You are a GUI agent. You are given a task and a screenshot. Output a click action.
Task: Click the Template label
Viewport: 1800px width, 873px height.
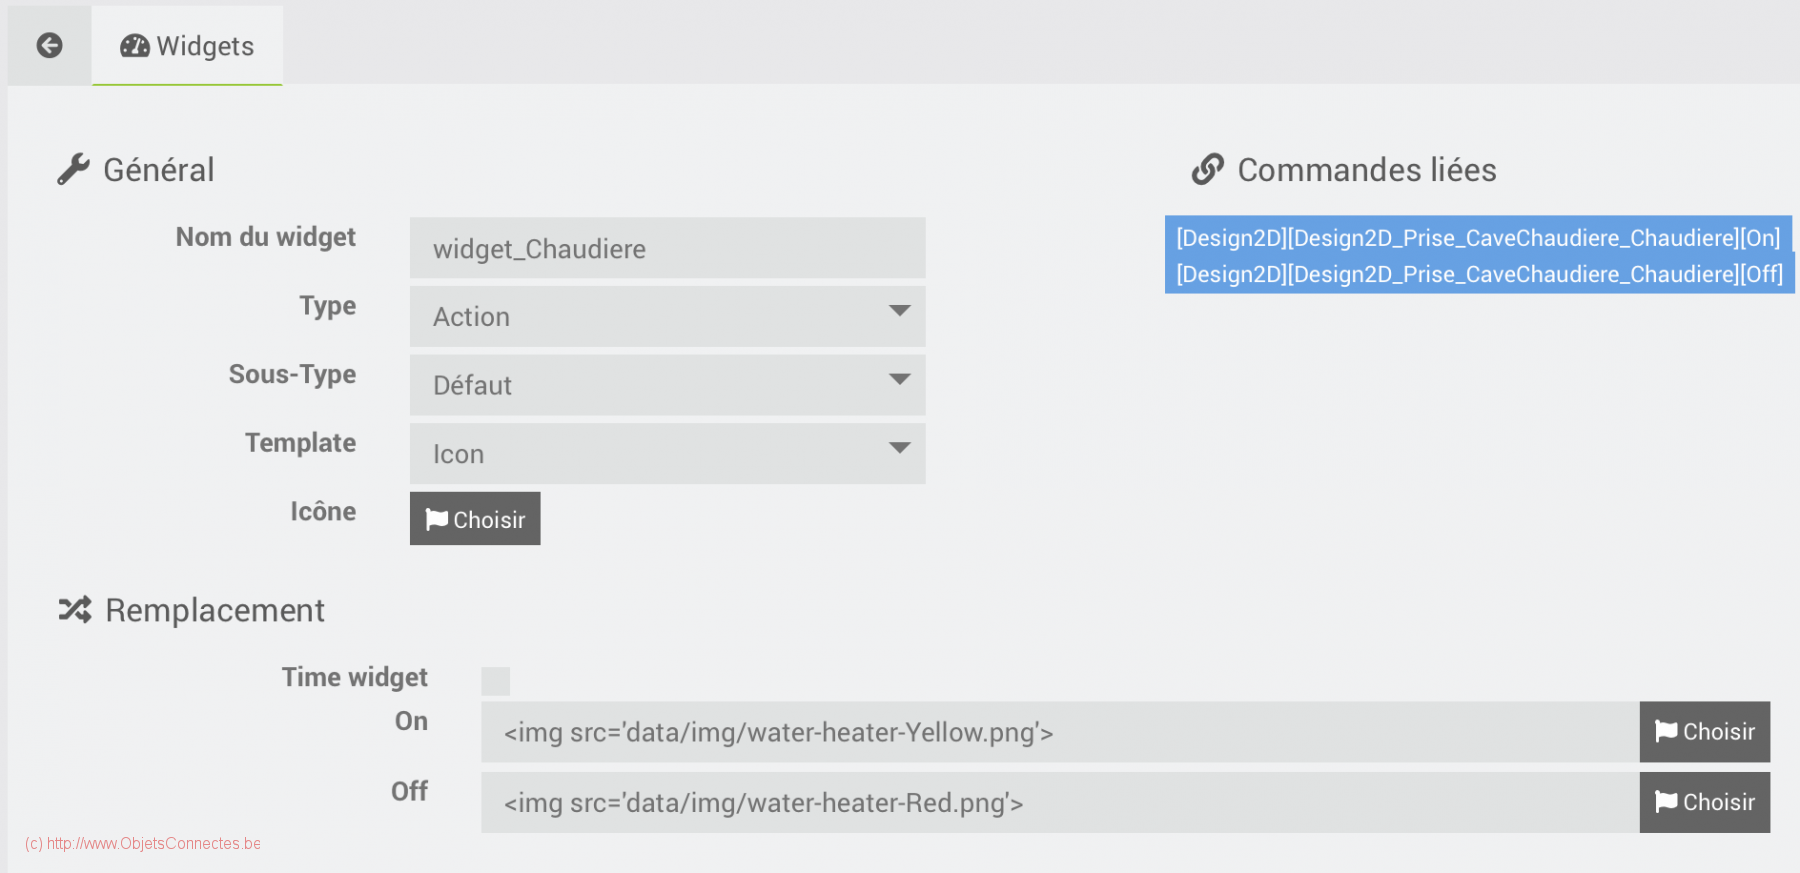click(x=301, y=443)
